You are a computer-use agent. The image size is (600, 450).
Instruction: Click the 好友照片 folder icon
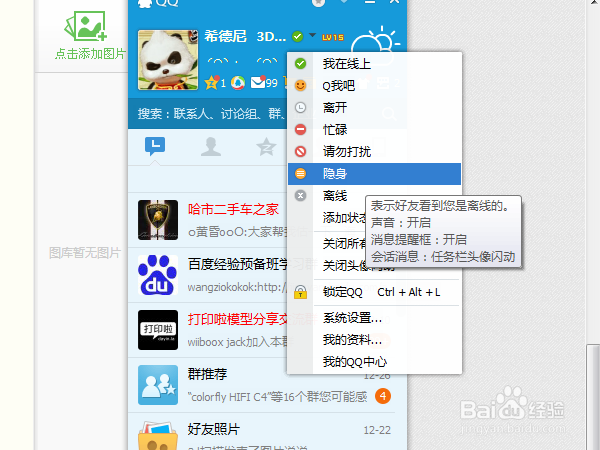(158, 435)
